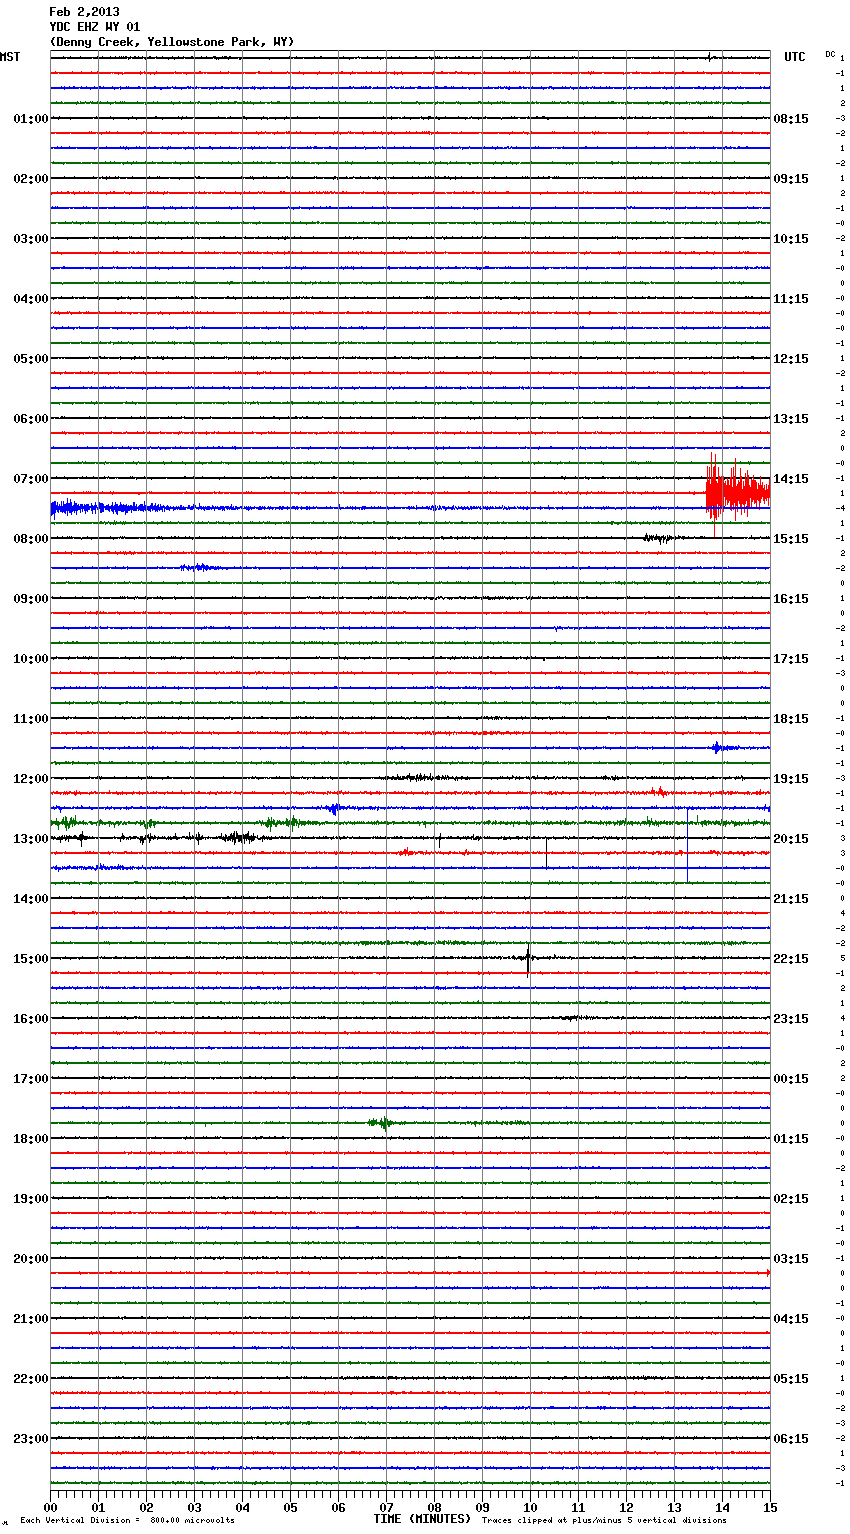Click the 00:15 UTC row label

click(x=791, y=1079)
